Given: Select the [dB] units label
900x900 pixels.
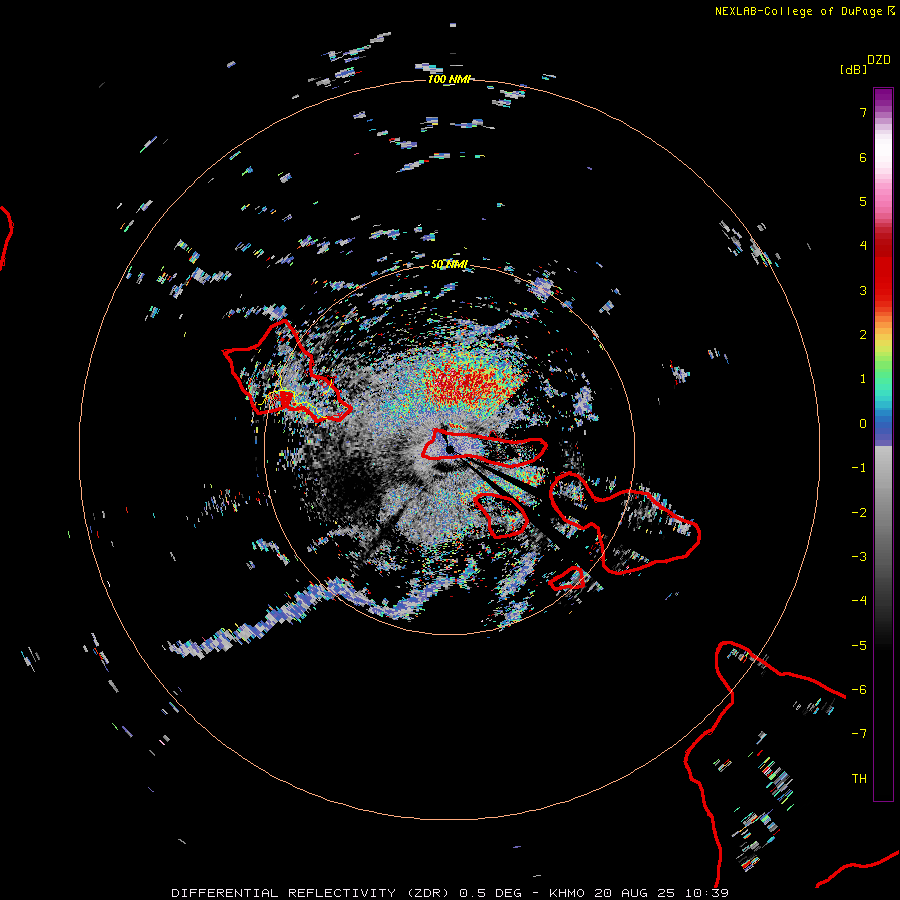Looking at the screenshot, I should [853, 69].
